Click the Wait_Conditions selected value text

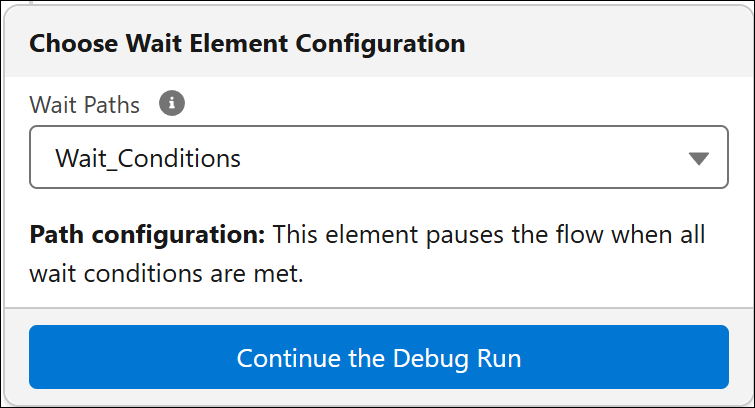pyautogui.click(x=148, y=158)
